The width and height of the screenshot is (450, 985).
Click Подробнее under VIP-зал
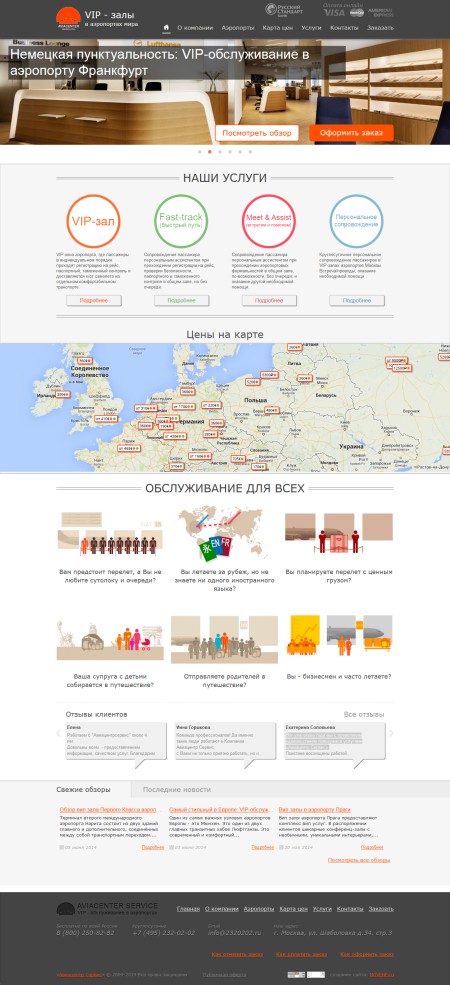[94, 301]
